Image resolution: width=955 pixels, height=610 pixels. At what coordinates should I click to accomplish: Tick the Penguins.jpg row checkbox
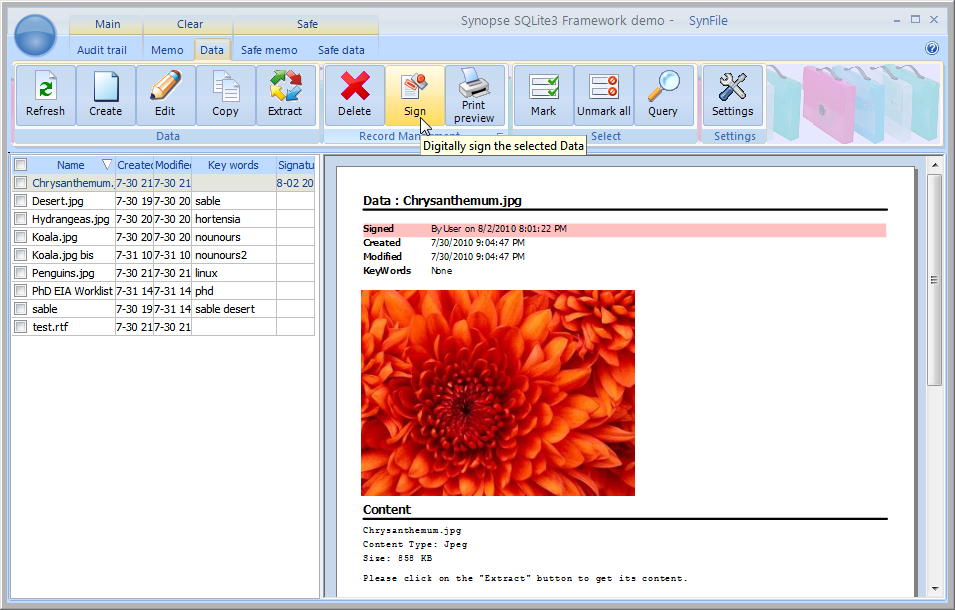coord(20,273)
